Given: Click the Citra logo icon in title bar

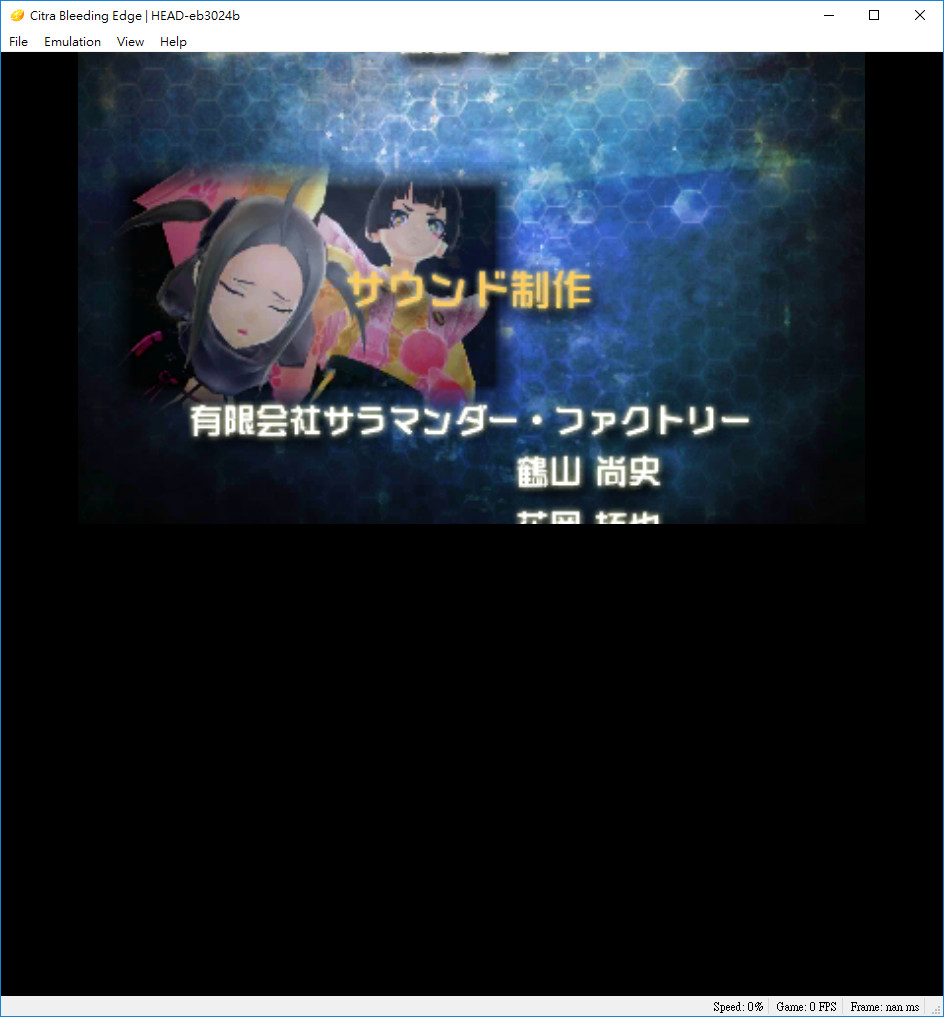Looking at the screenshot, I should [17, 16].
